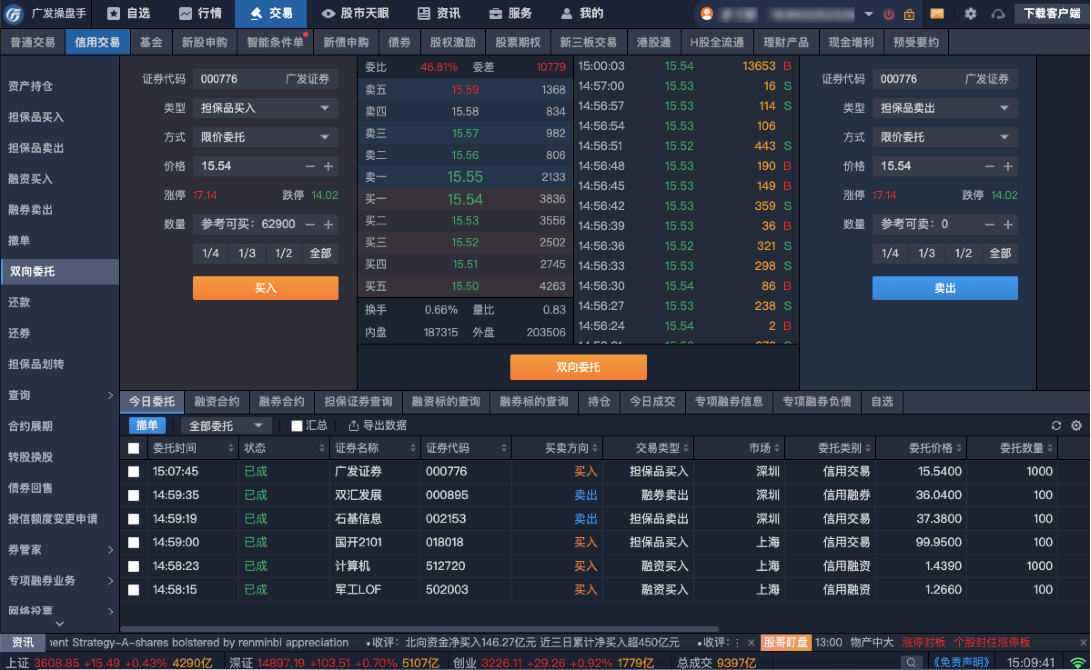Open the 智能条件单 tab
Viewport: 1091px width, 670px height.
276,42
